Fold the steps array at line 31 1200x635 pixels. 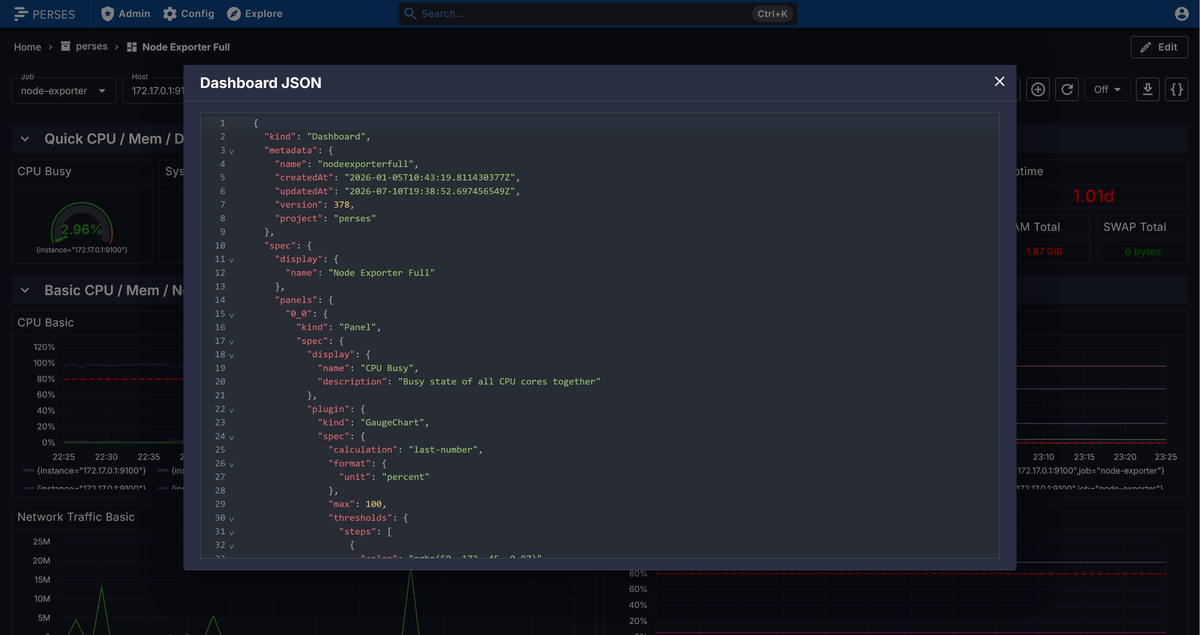point(232,532)
